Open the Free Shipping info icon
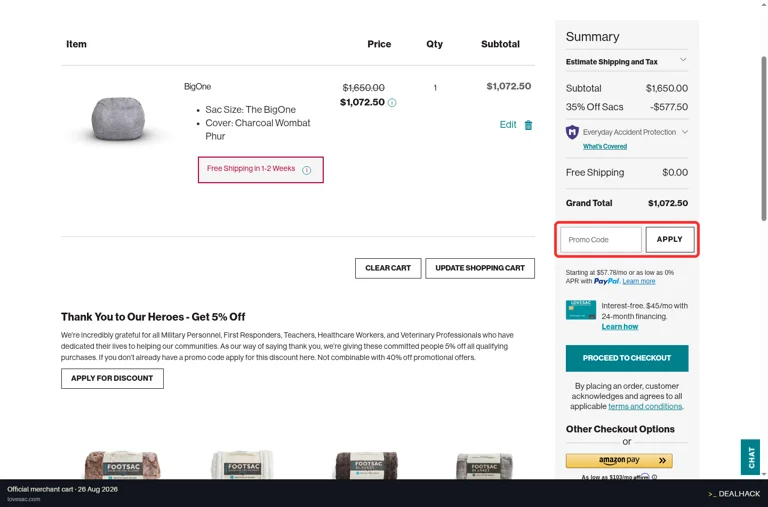Image resolution: width=768 pixels, height=507 pixels. (x=307, y=170)
